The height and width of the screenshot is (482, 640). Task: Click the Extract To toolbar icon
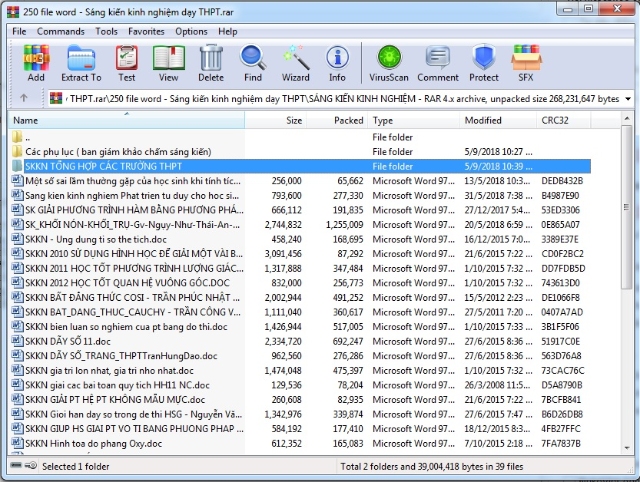(x=81, y=63)
